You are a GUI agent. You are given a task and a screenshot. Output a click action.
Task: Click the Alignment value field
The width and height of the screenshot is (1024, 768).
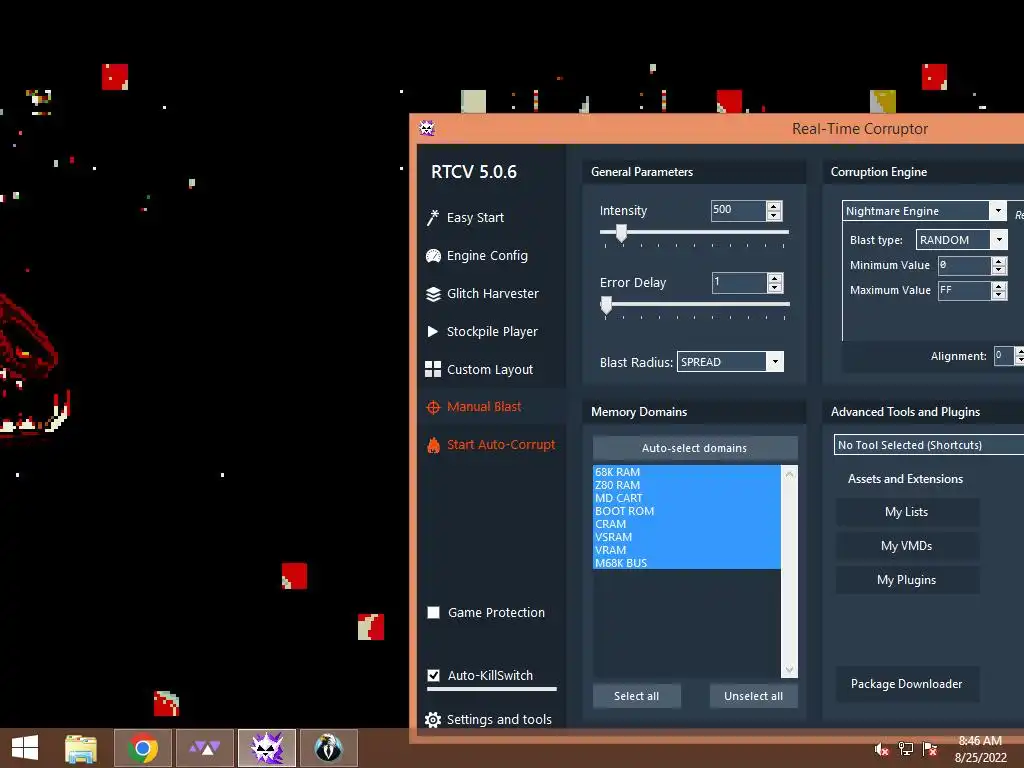click(1004, 356)
